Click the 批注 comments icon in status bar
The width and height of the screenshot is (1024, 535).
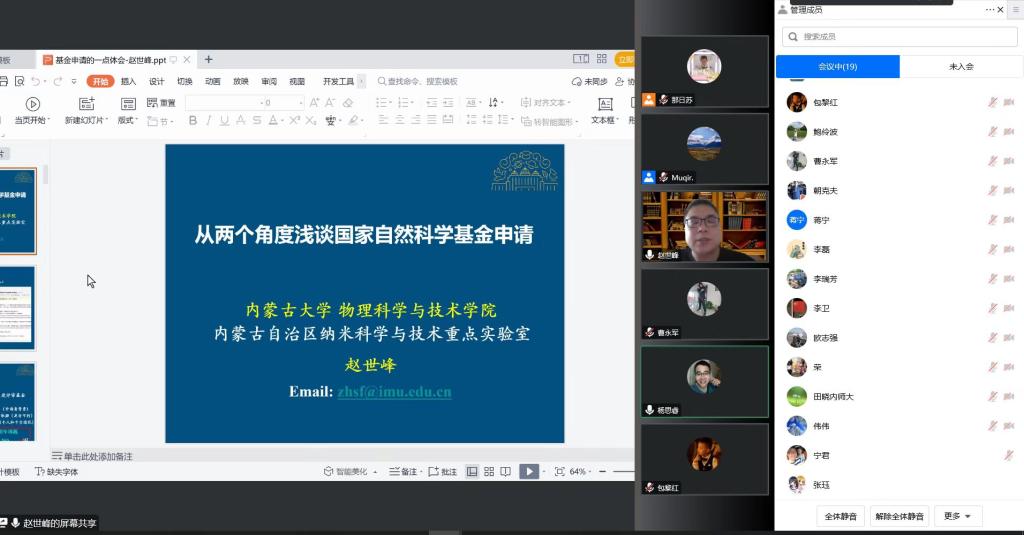[443, 472]
